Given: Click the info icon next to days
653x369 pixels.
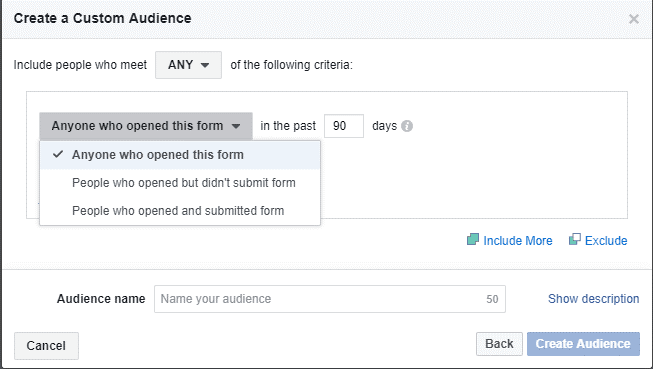Looking at the screenshot, I should tap(407, 126).
